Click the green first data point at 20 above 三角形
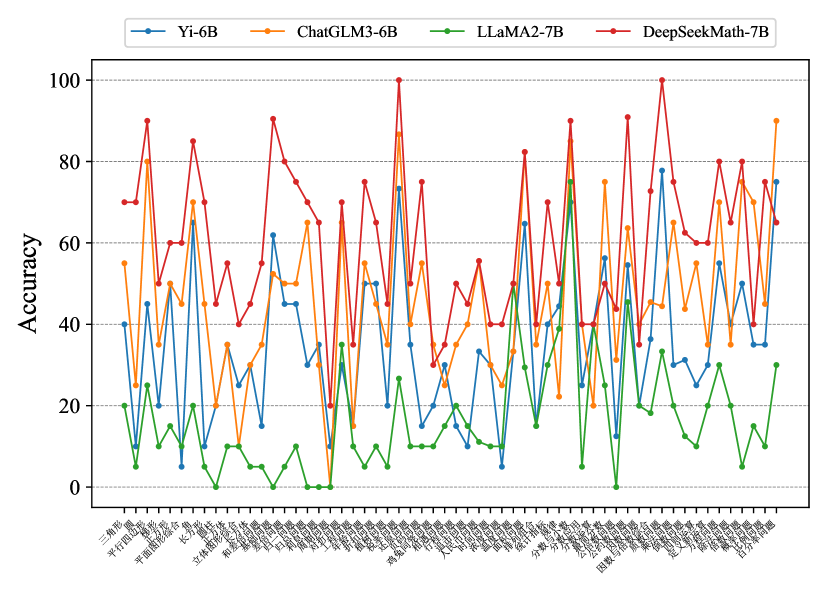830x593 pixels. [124, 406]
